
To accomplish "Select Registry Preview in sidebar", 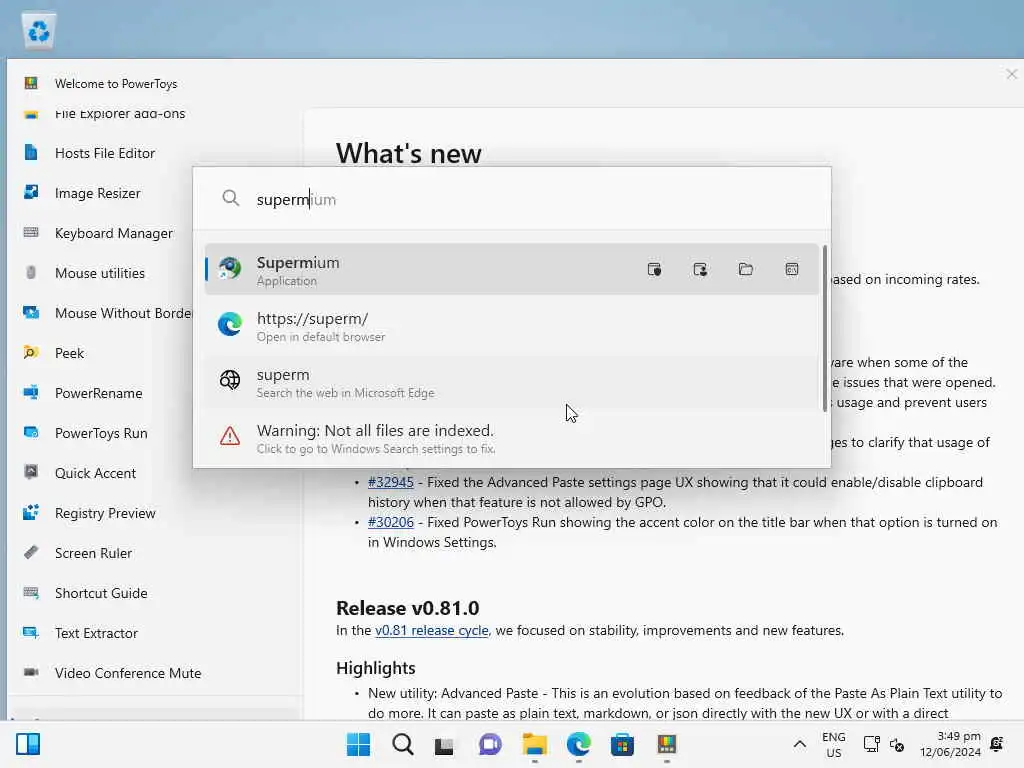I will [104, 513].
